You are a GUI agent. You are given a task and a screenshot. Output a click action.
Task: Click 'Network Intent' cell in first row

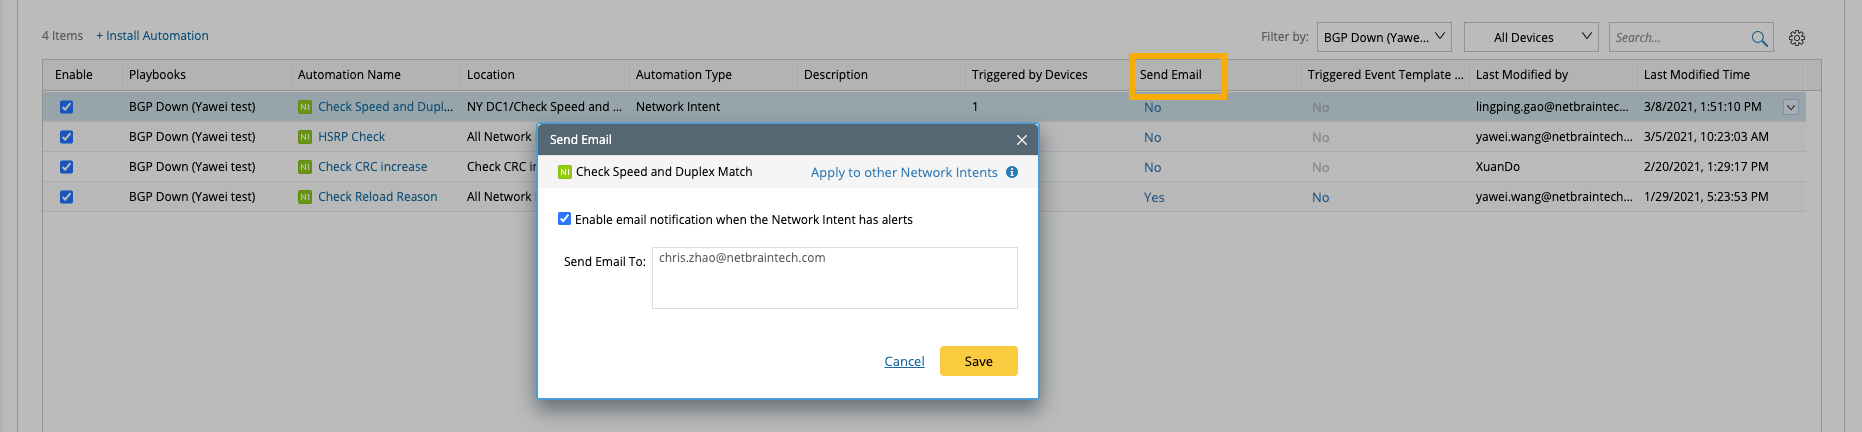(x=678, y=107)
